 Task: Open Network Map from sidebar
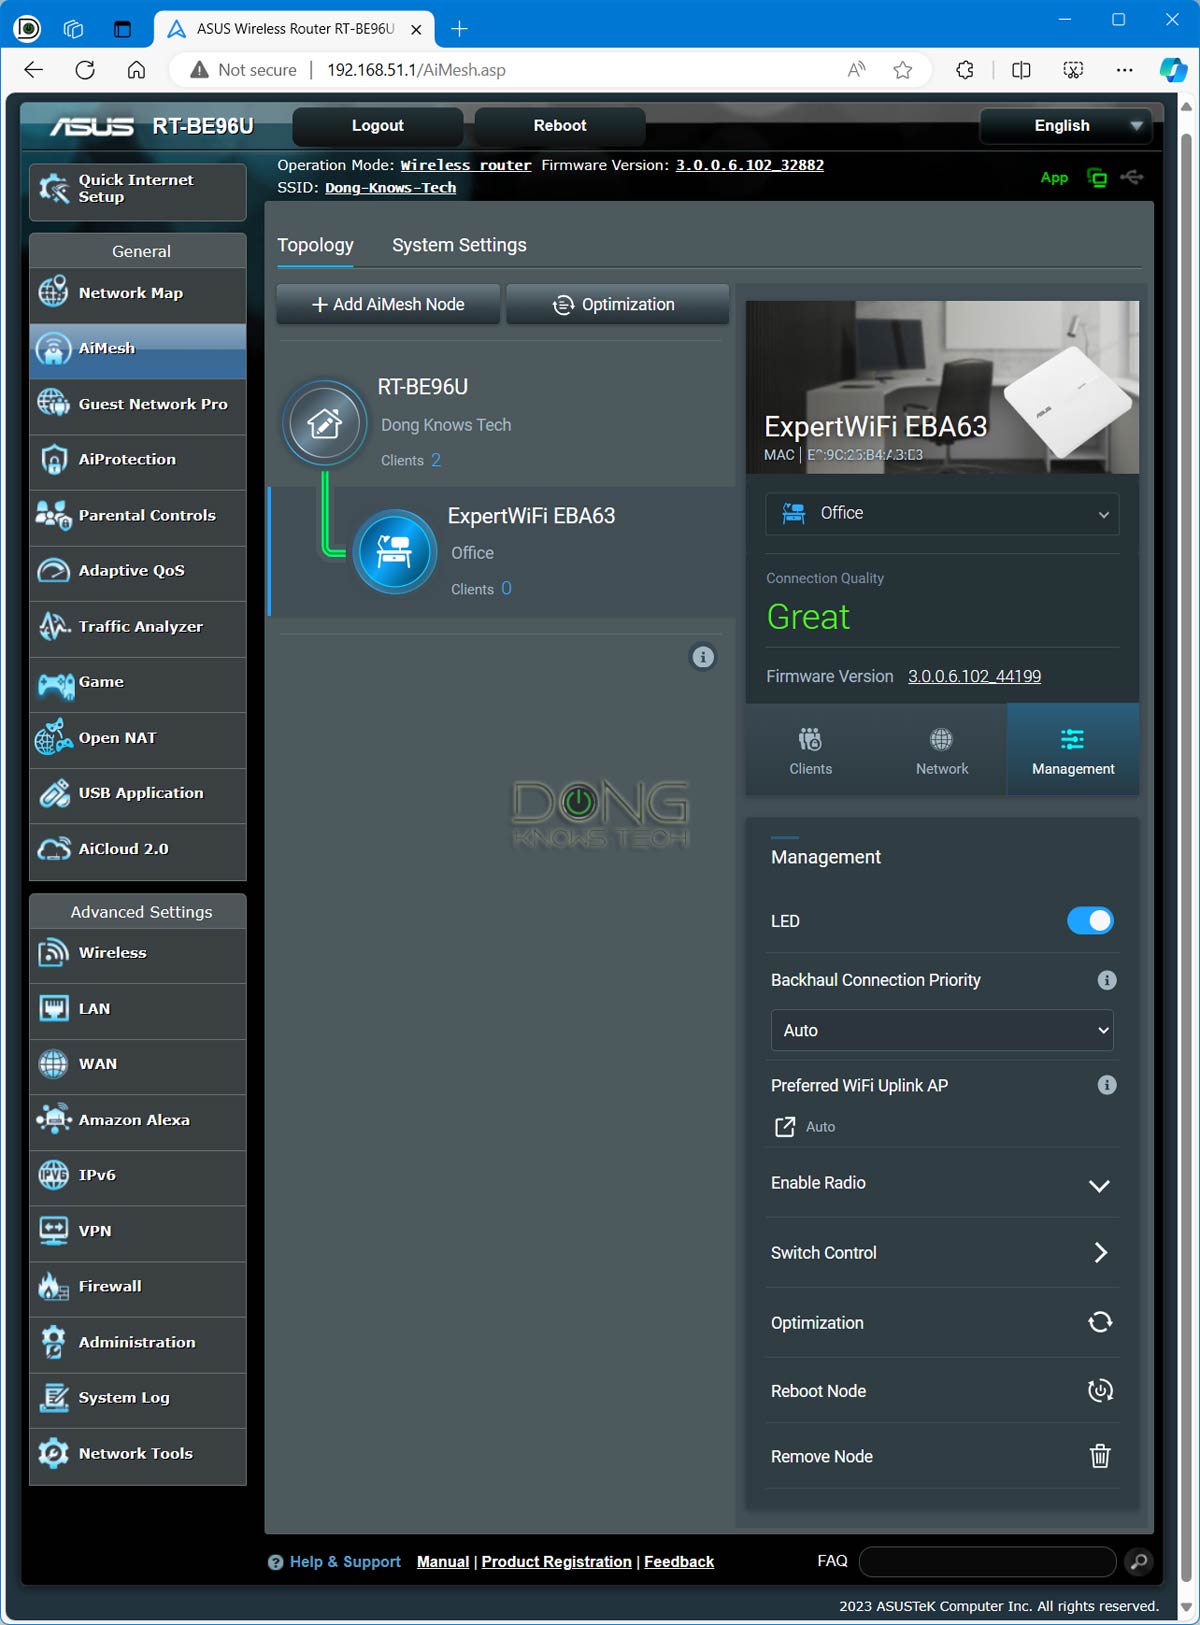pyautogui.click(x=138, y=293)
